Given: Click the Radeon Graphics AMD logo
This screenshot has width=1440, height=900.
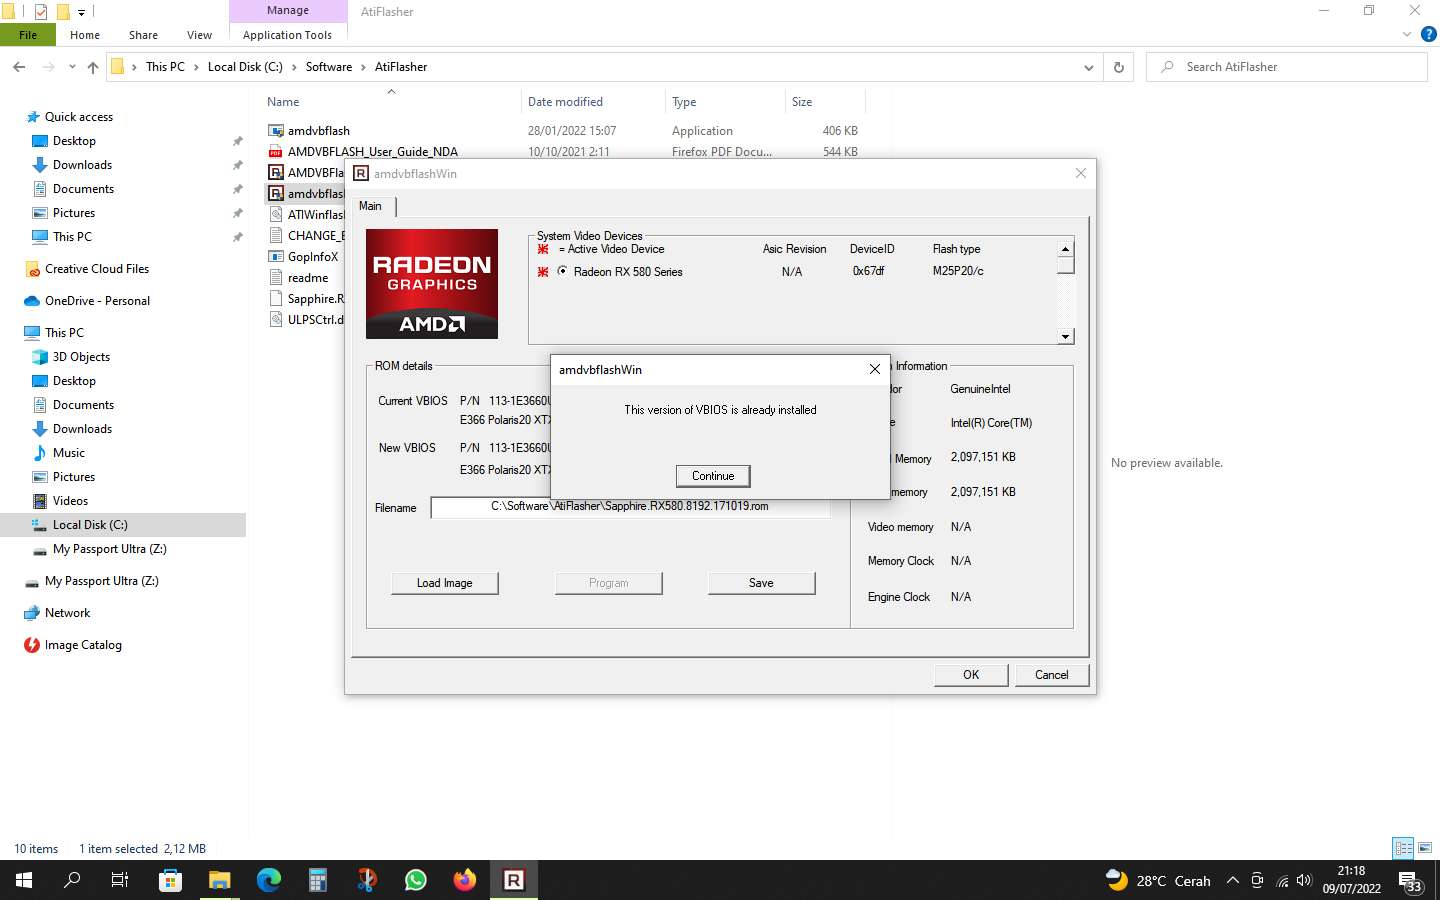Looking at the screenshot, I should tap(432, 284).
